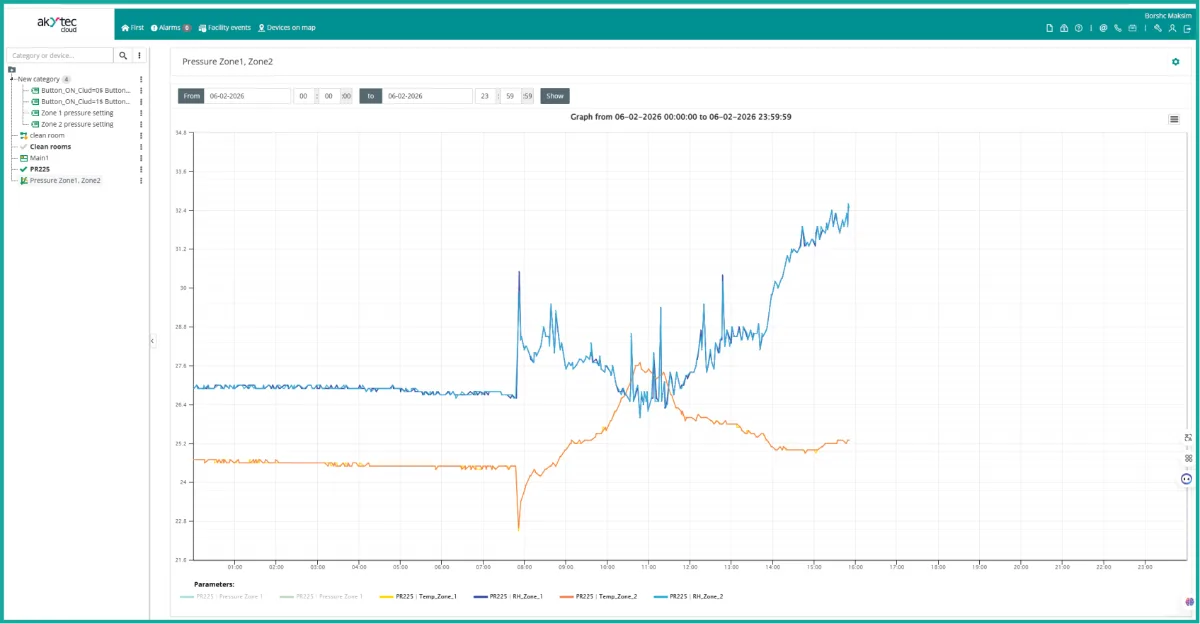1200x624 pixels.
Task: Click the Show button
Action: click(x=555, y=96)
